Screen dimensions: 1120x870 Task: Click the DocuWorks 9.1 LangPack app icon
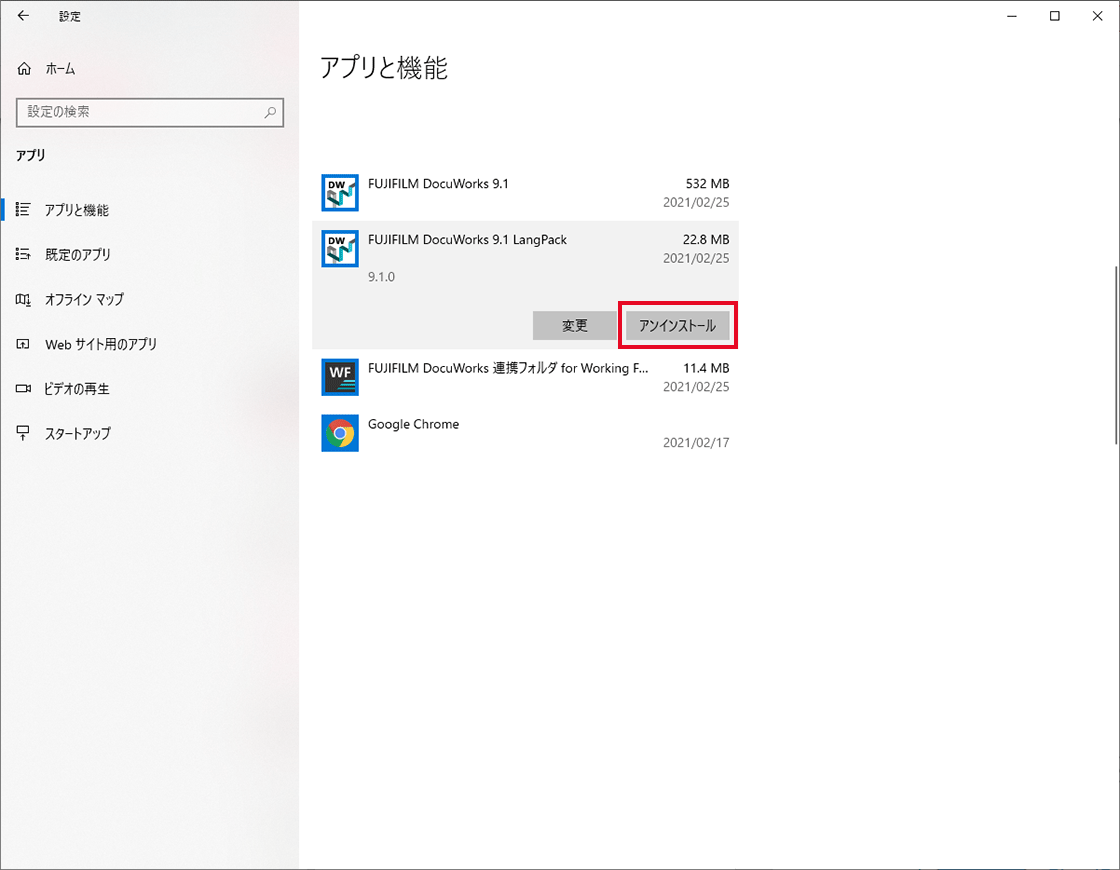(340, 249)
